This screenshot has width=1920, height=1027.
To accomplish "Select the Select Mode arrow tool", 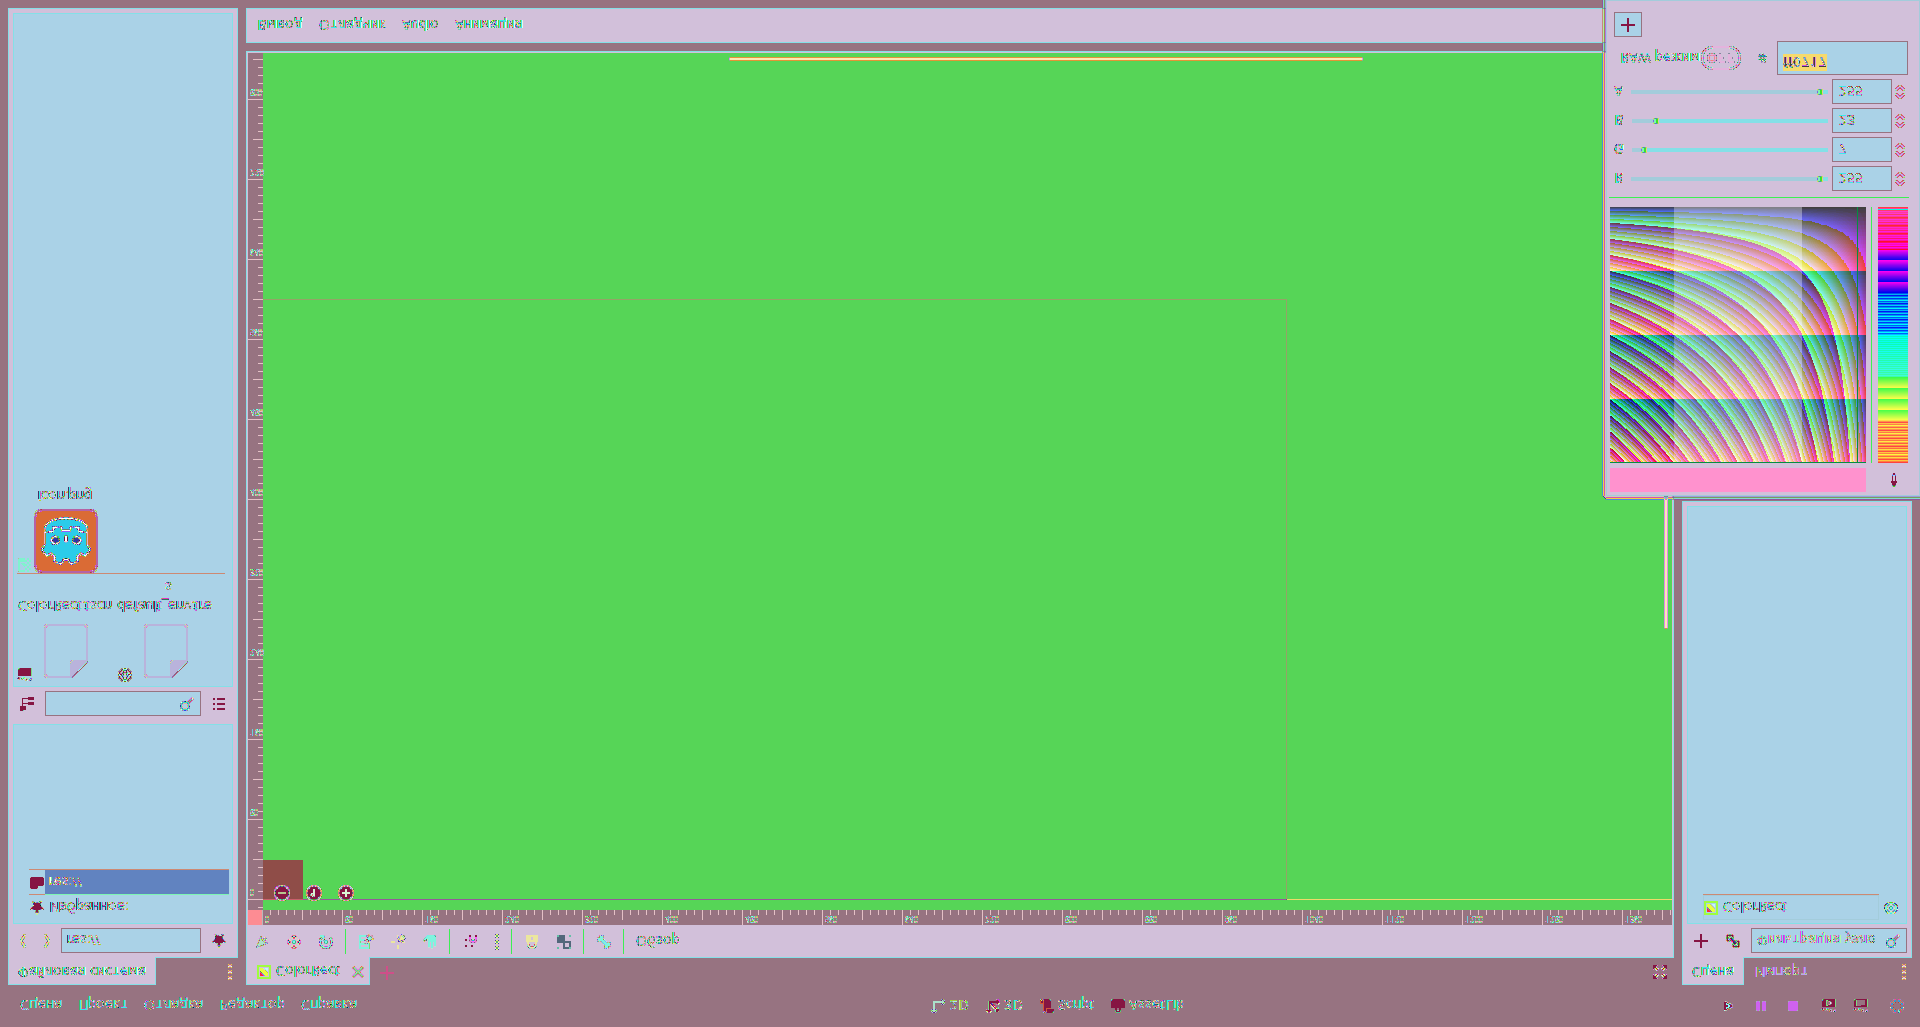I will coord(262,942).
